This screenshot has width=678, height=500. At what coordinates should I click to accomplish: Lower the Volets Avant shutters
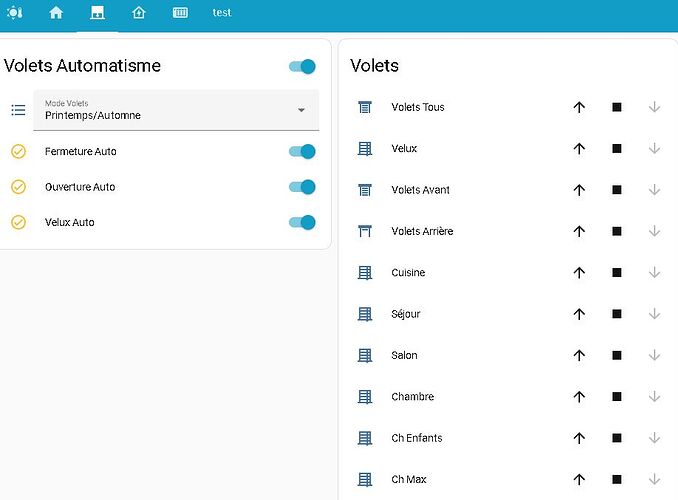654,190
